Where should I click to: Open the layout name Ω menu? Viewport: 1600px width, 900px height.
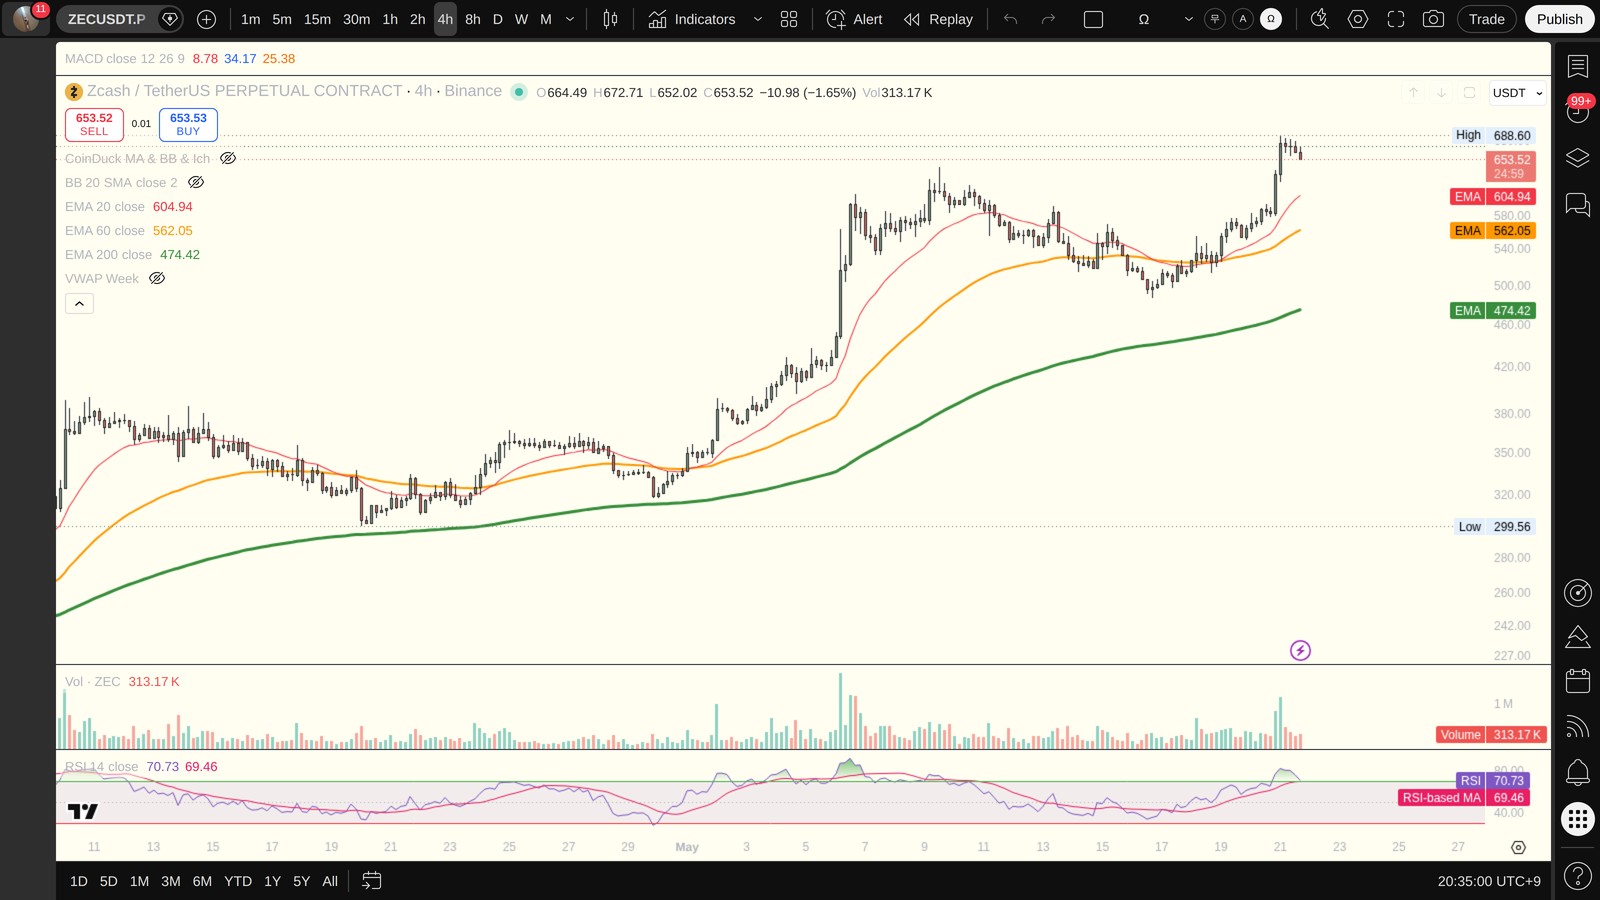[x=1144, y=19]
